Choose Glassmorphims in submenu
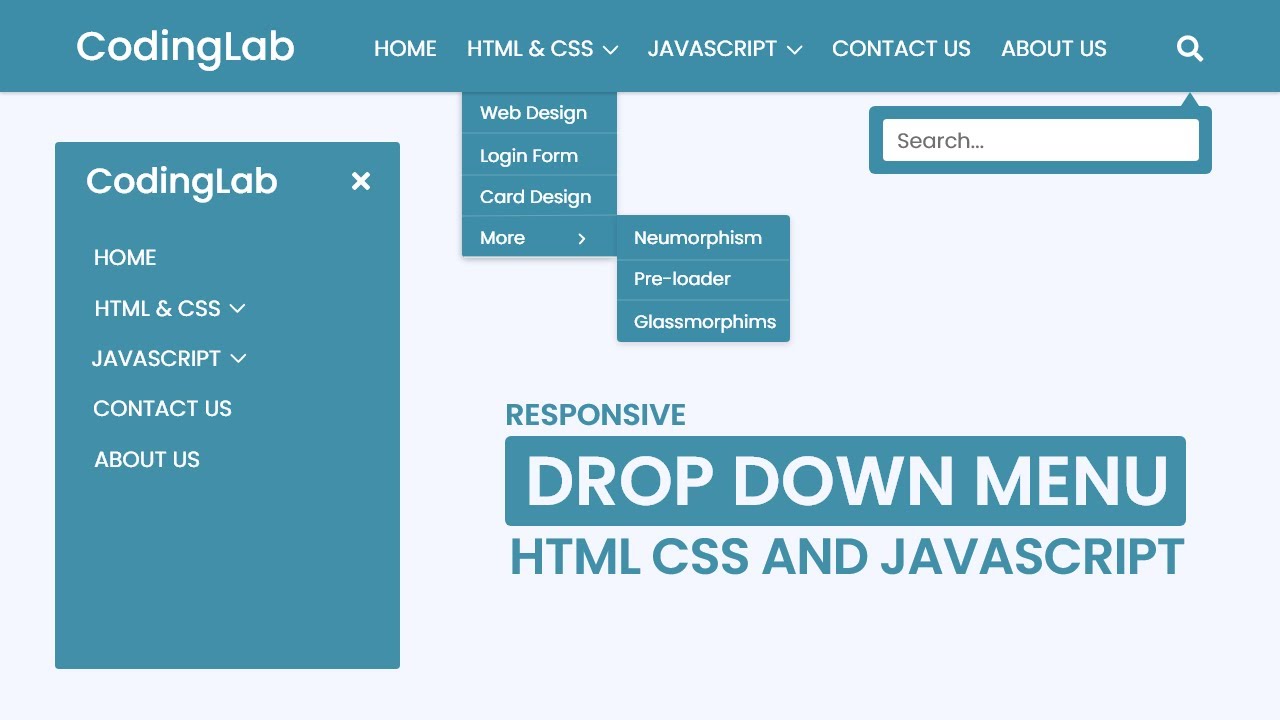Viewport: 1280px width, 720px height. point(703,321)
